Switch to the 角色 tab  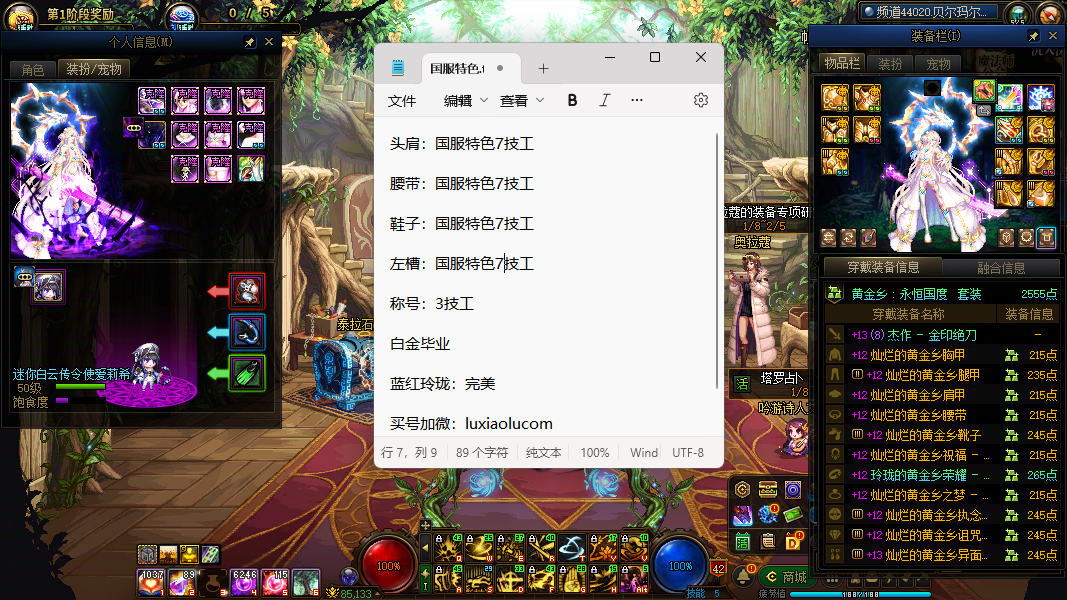coord(33,69)
